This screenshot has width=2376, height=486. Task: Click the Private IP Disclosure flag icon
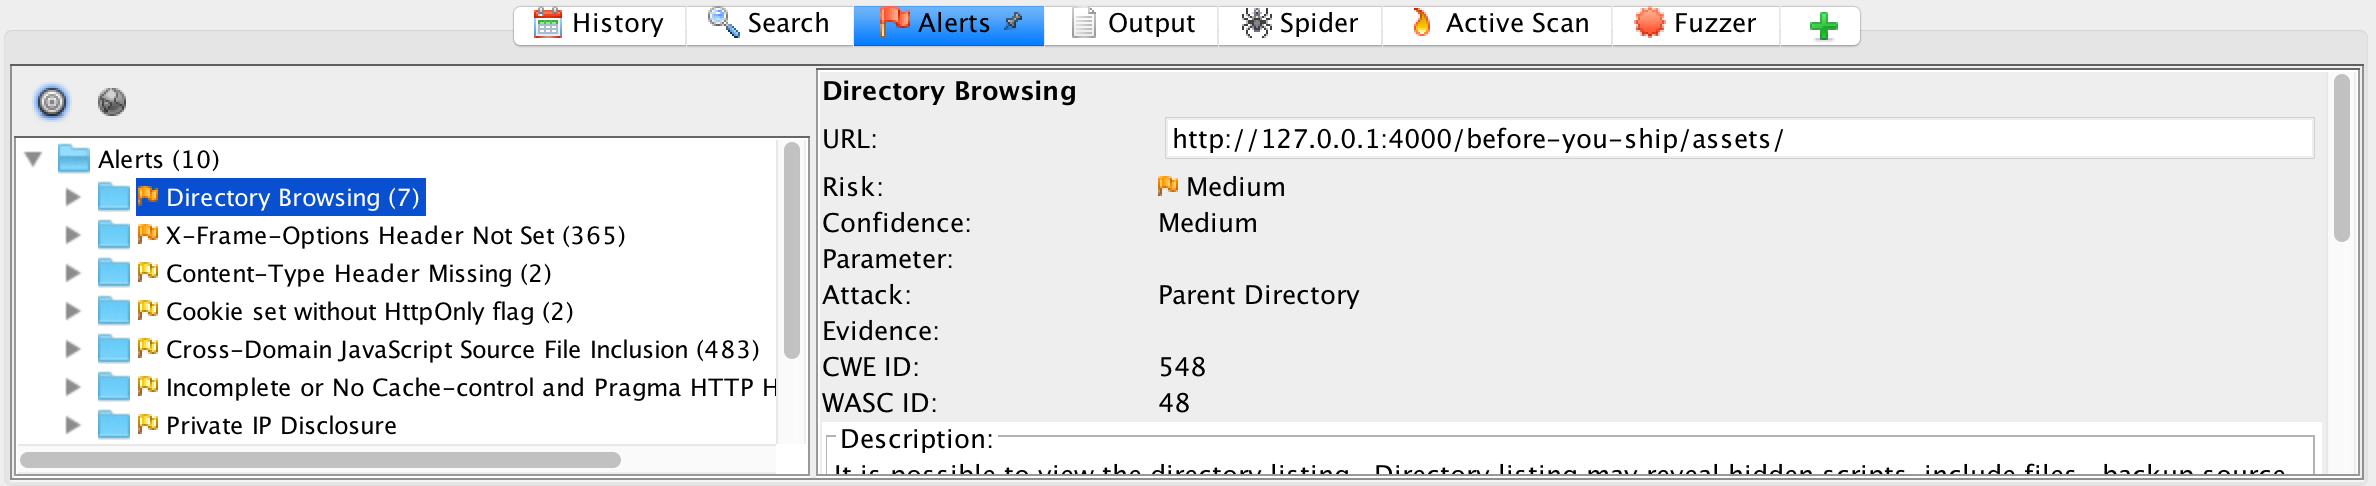coord(148,424)
